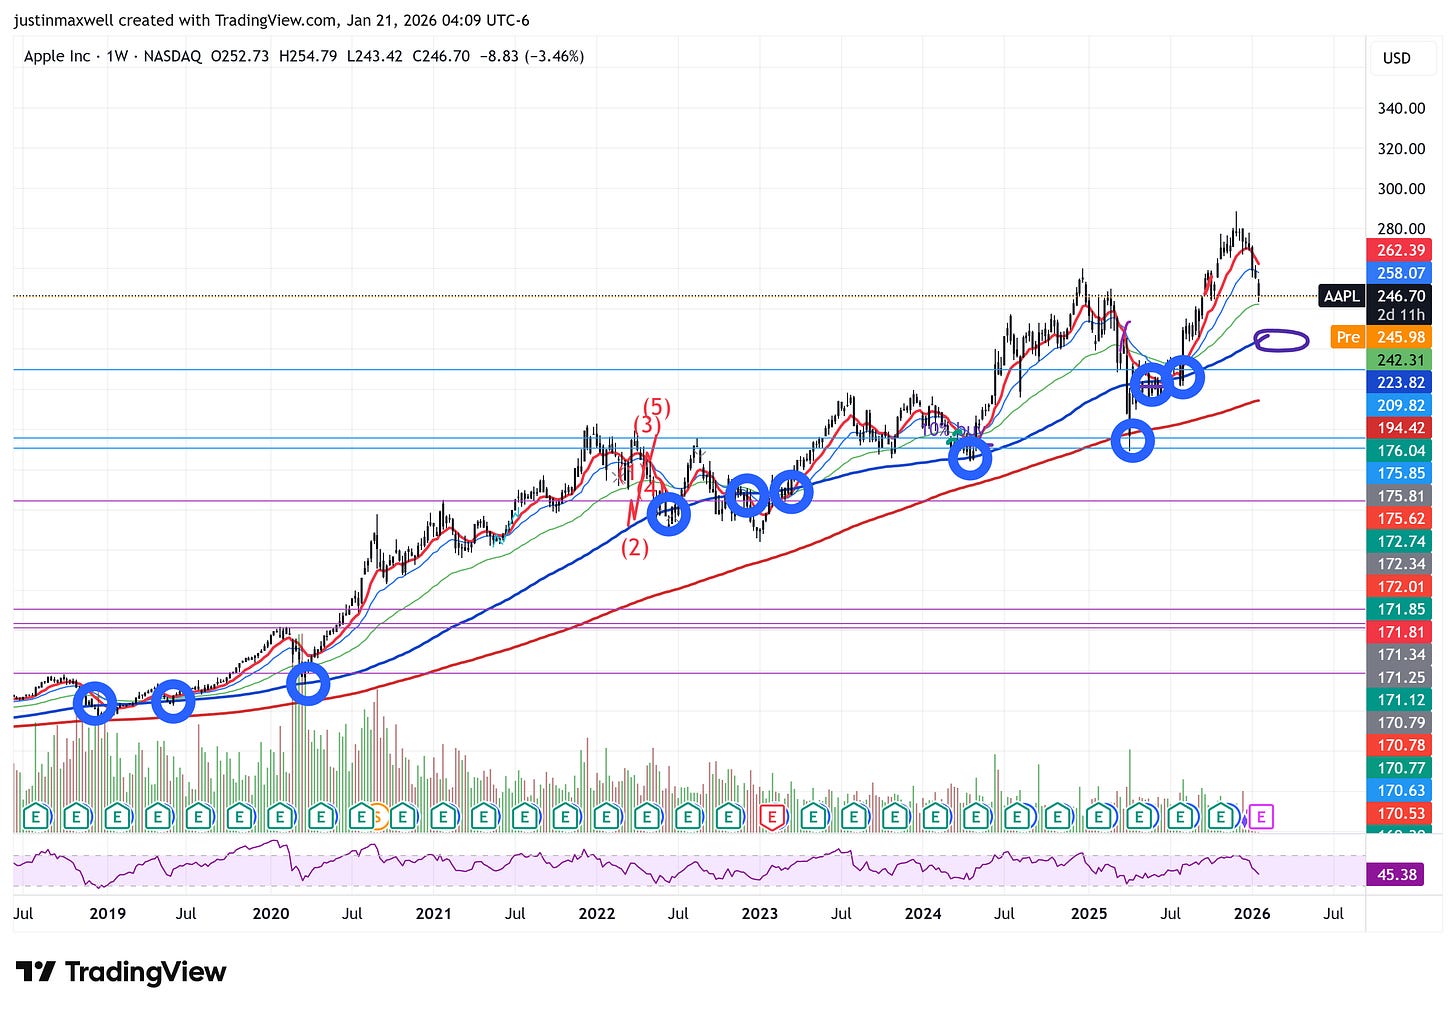Click the black 246.70 last price label
1456x1012 pixels.
(x=1400, y=296)
